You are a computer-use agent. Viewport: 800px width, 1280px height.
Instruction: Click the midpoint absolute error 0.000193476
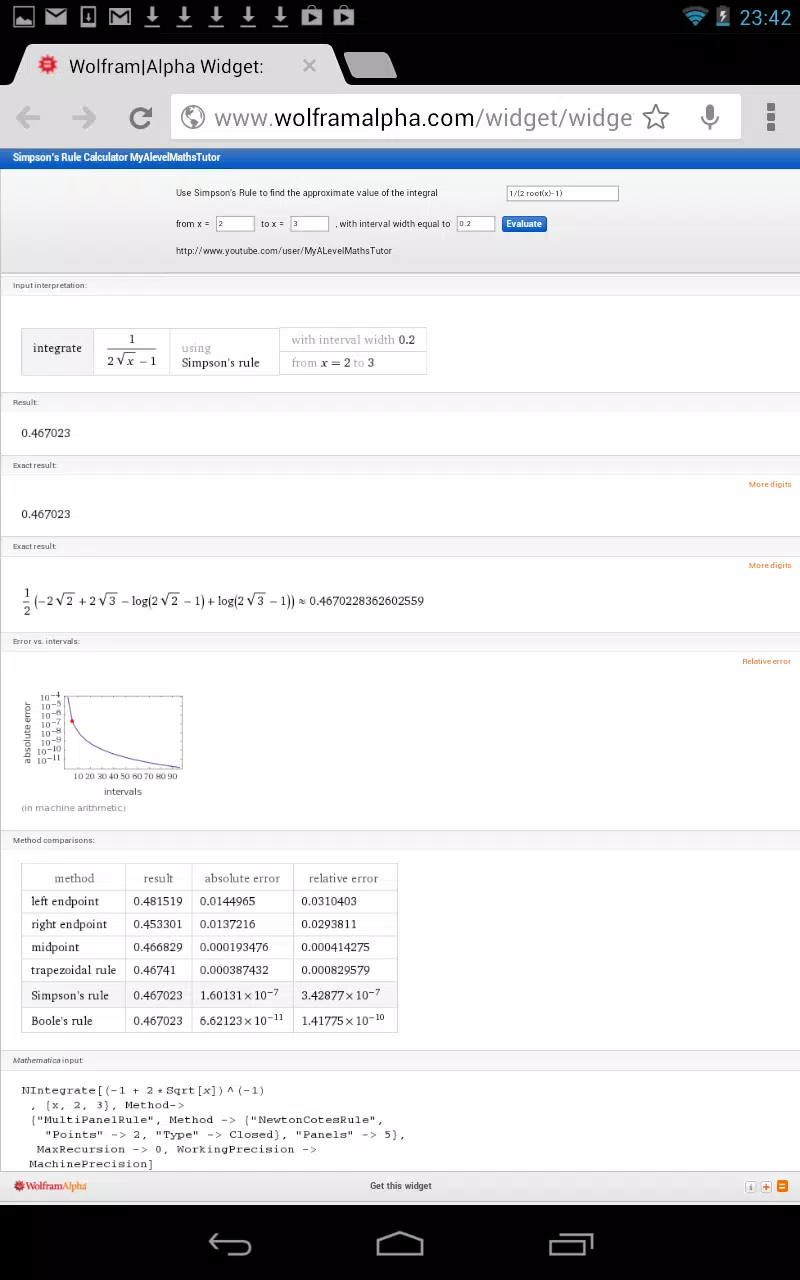point(234,947)
